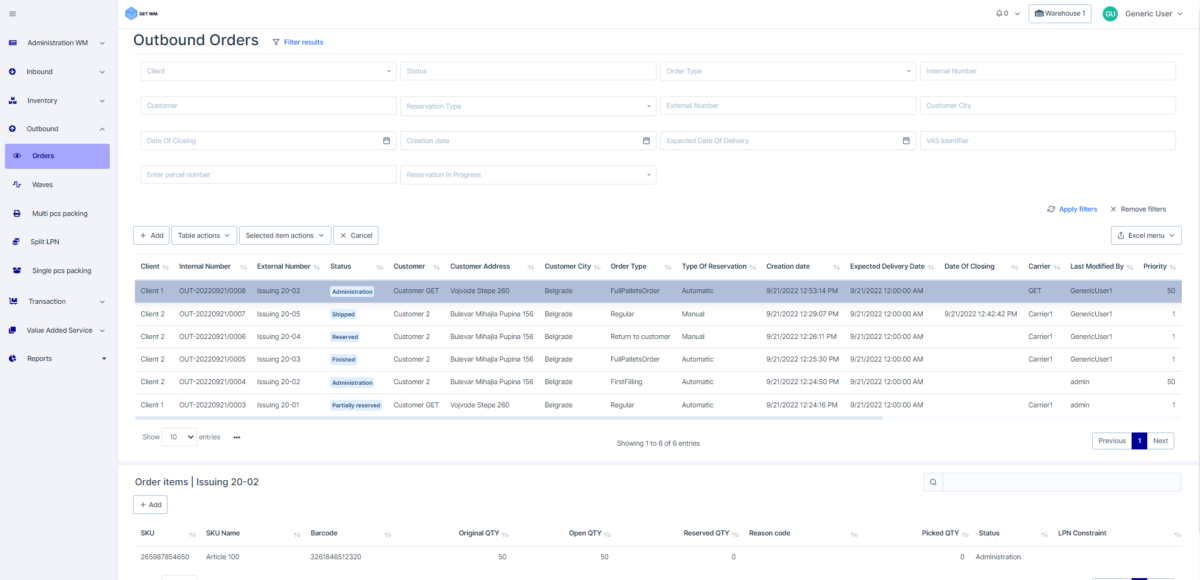Click the search icon in Order items panel

(933, 481)
